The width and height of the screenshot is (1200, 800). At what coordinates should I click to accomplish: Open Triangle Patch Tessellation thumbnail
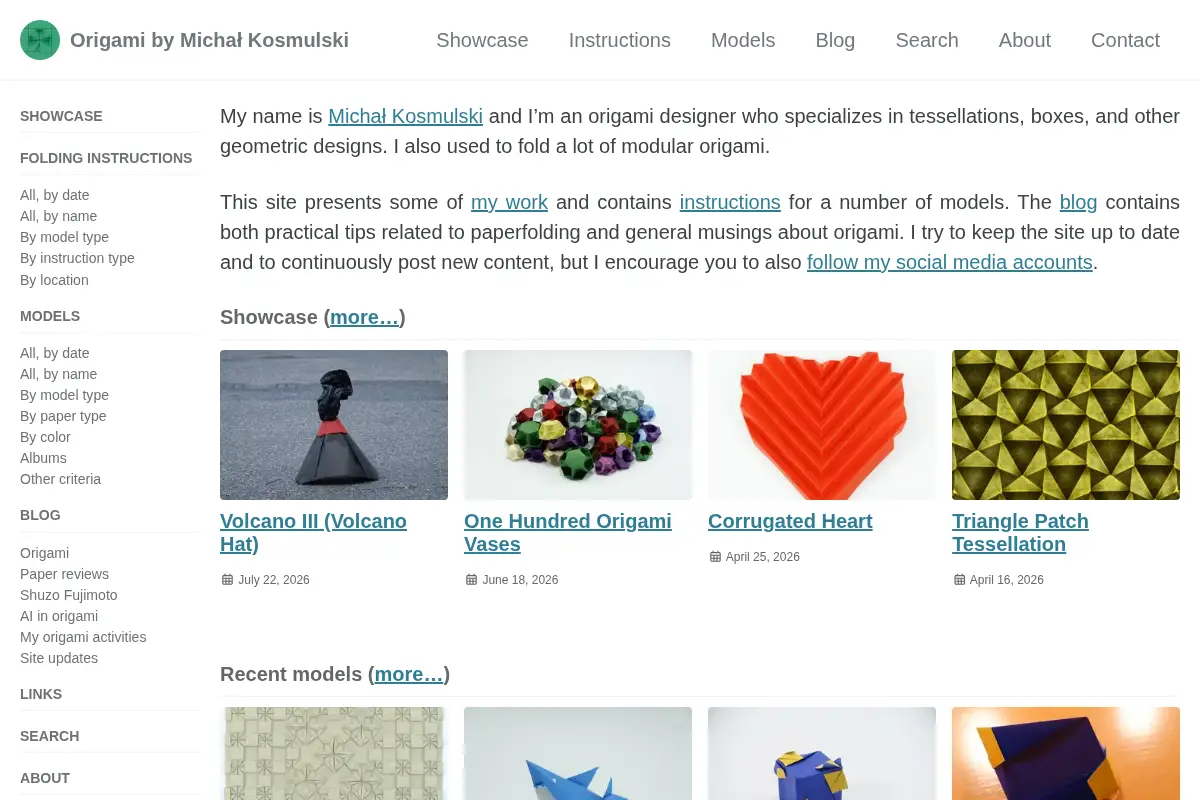point(1066,425)
